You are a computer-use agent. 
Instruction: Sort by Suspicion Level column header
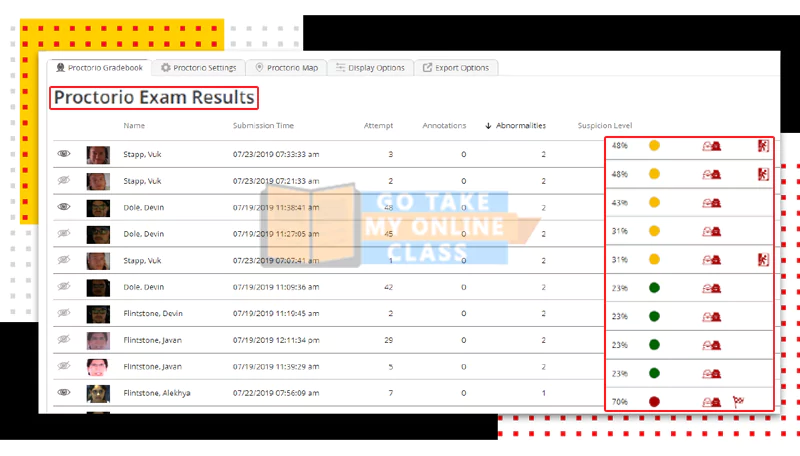(605, 125)
